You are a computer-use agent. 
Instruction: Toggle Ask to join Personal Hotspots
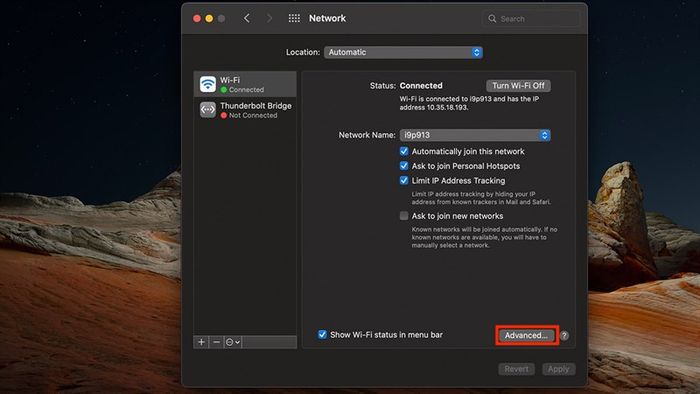click(x=404, y=166)
